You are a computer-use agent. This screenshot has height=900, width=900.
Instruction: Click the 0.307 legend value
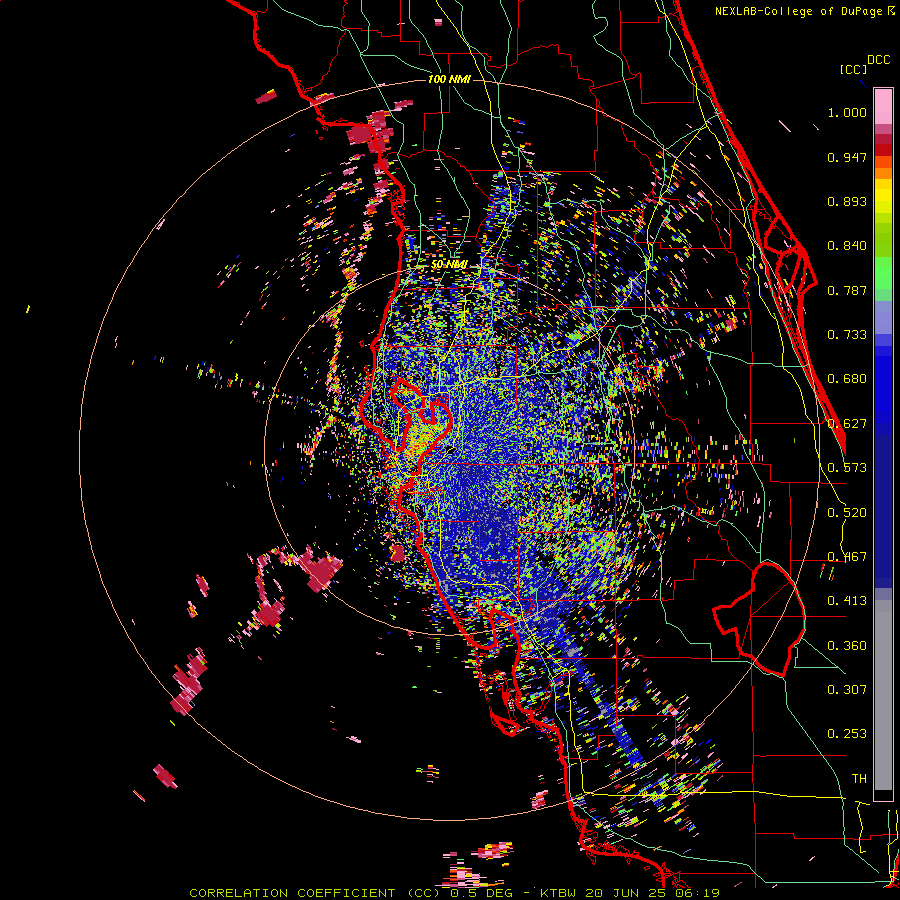point(847,689)
